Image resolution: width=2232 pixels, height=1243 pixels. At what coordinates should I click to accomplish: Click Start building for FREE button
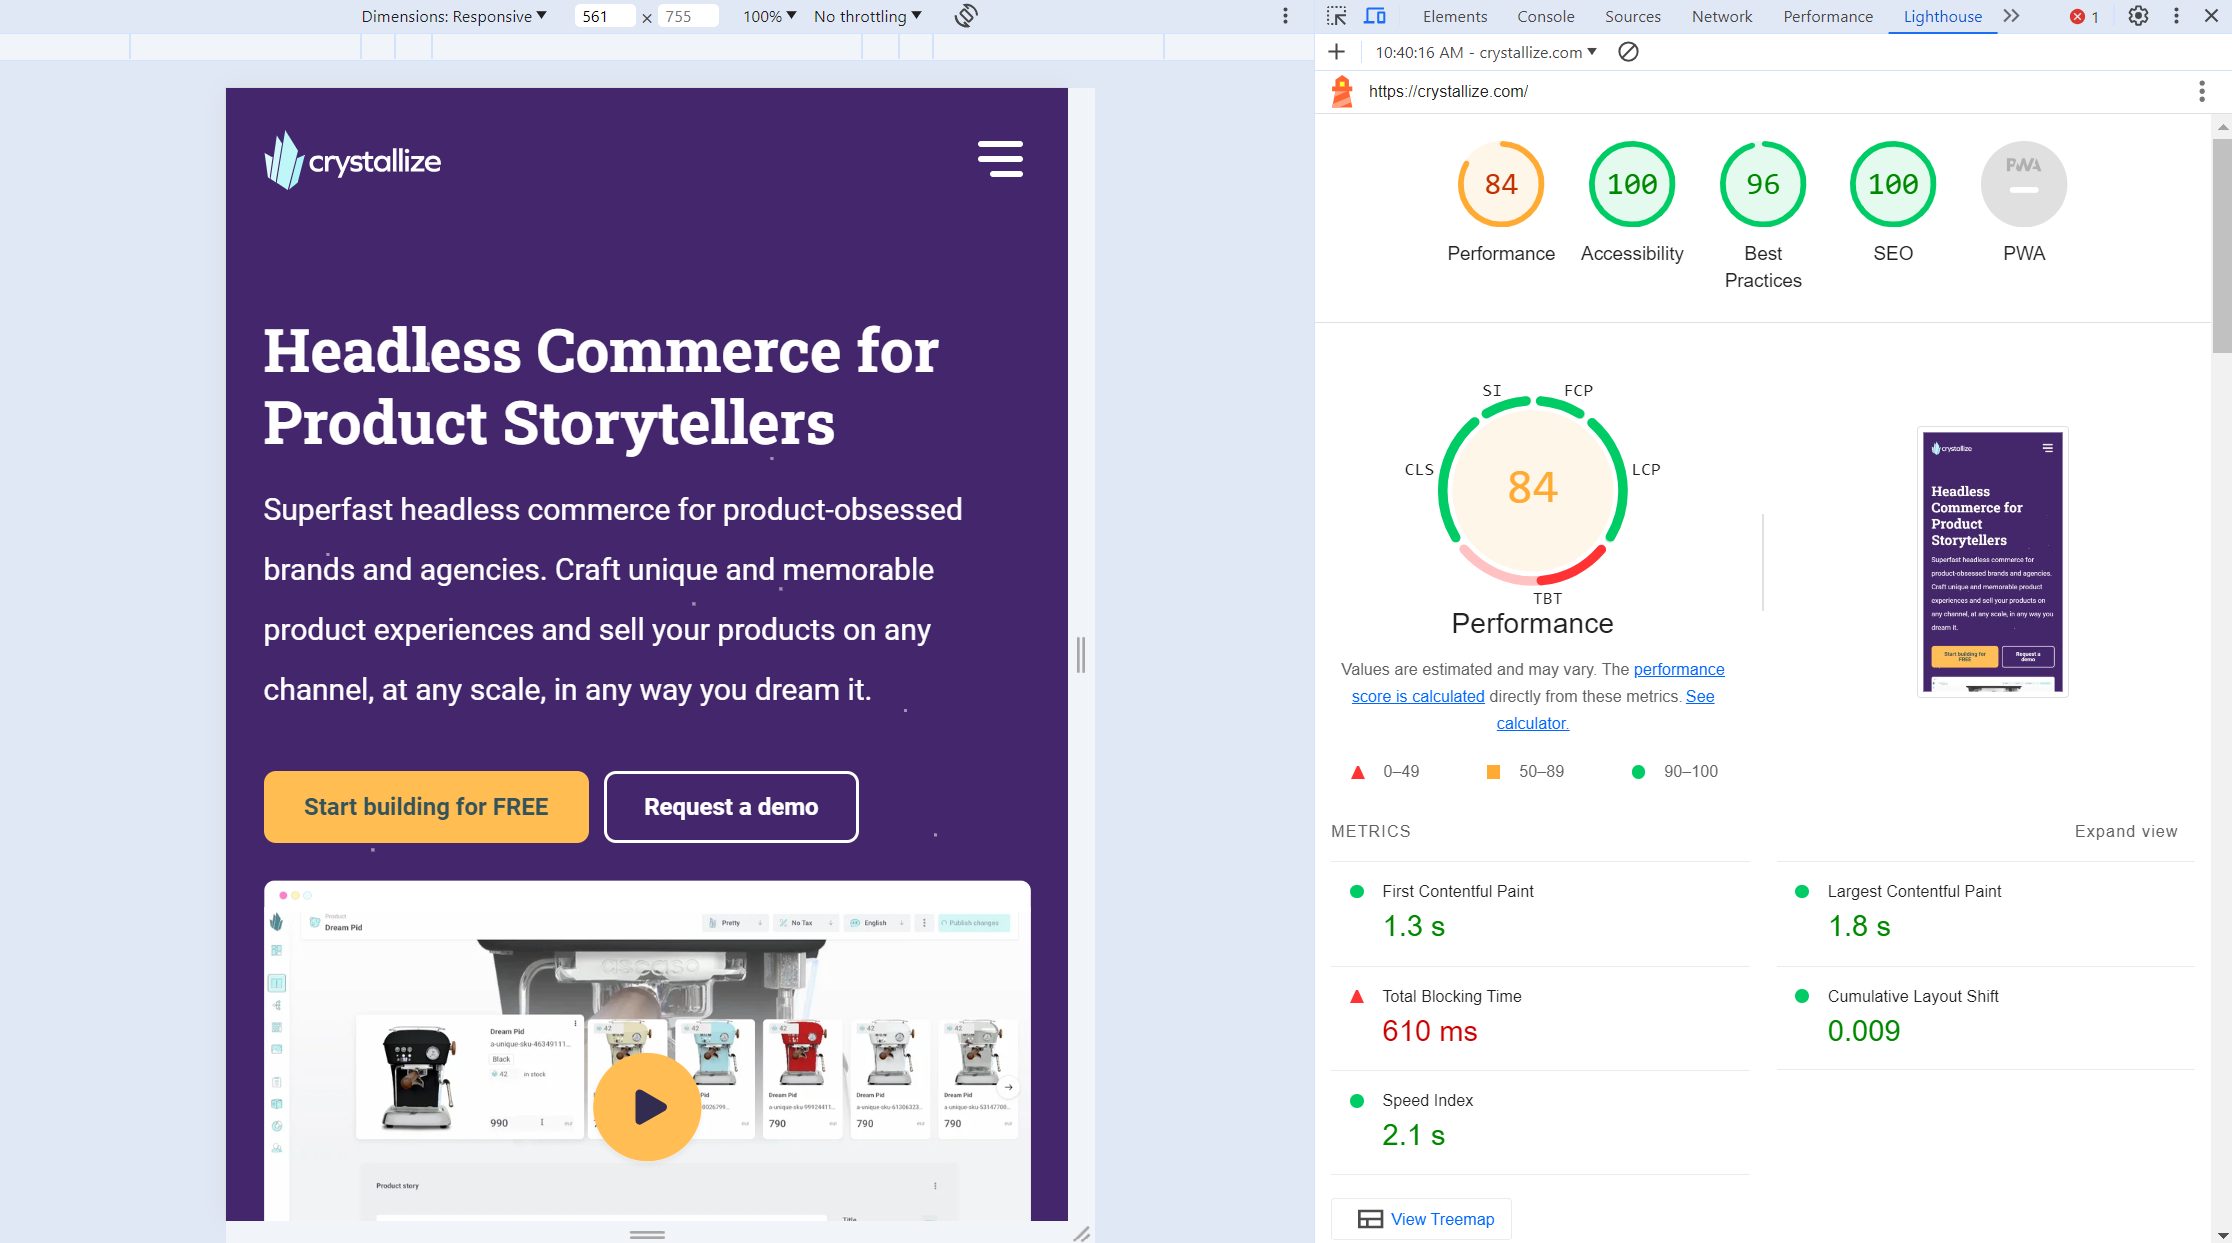pyautogui.click(x=426, y=807)
